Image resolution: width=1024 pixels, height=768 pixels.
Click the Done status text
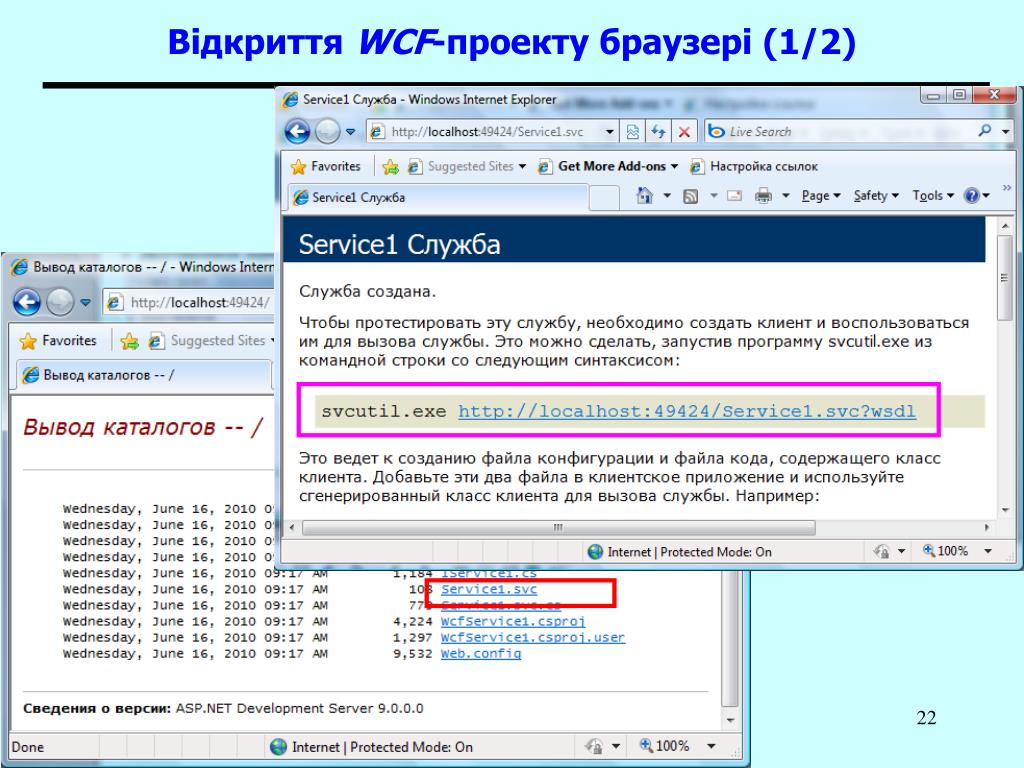27,747
